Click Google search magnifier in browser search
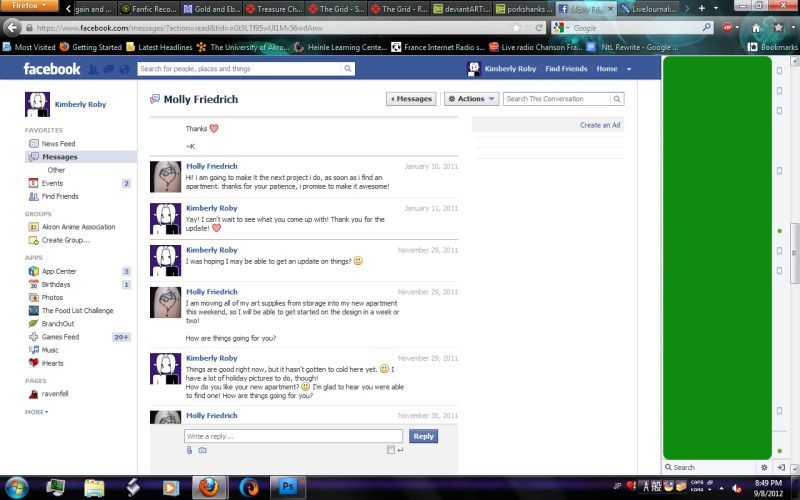The width and height of the screenshot is (800, 500). pos(707,28)
